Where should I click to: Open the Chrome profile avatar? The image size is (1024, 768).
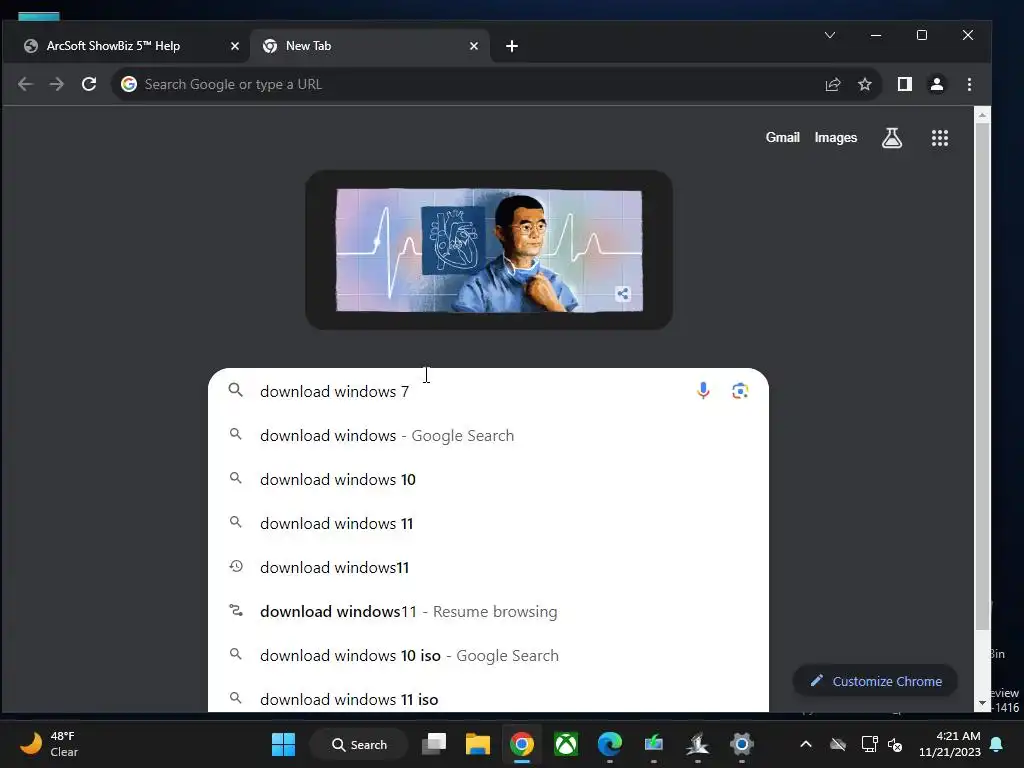(936, 84)
